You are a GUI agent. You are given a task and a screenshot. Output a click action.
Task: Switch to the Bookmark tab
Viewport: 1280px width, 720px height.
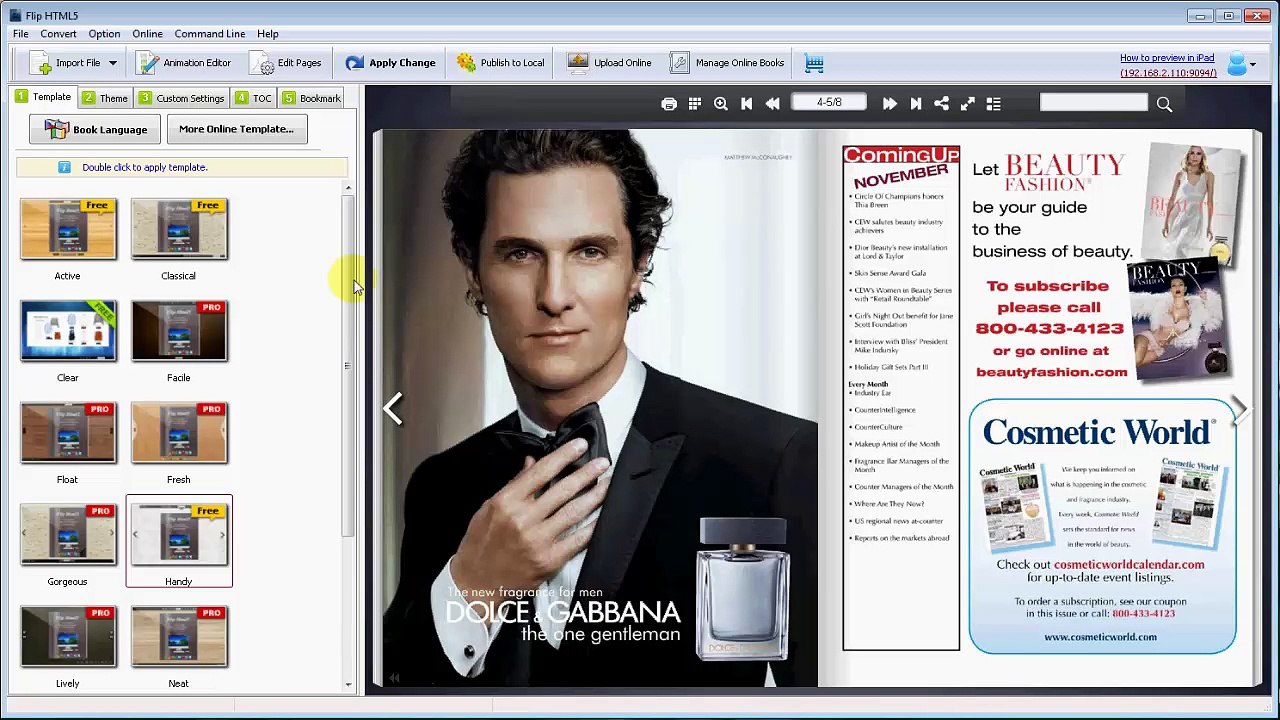312,98
